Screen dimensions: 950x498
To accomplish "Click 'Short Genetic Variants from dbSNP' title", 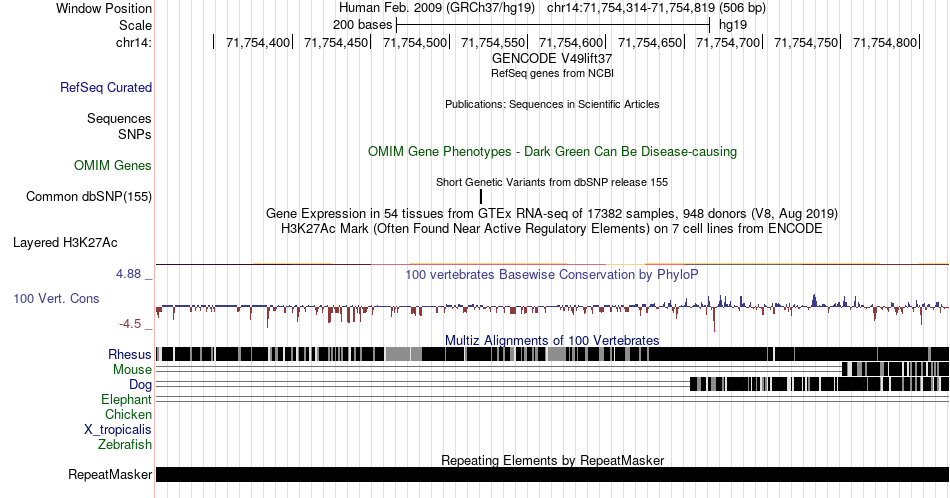I will click(552, 182).
